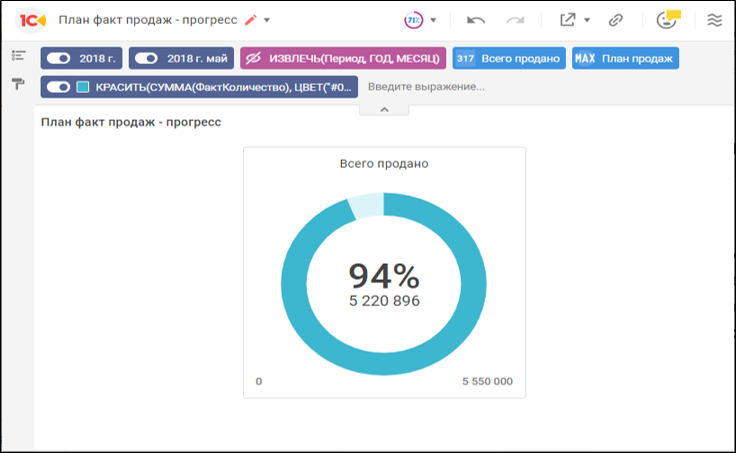
Task: Undo the last action
Action: click(x=476, y=20)
